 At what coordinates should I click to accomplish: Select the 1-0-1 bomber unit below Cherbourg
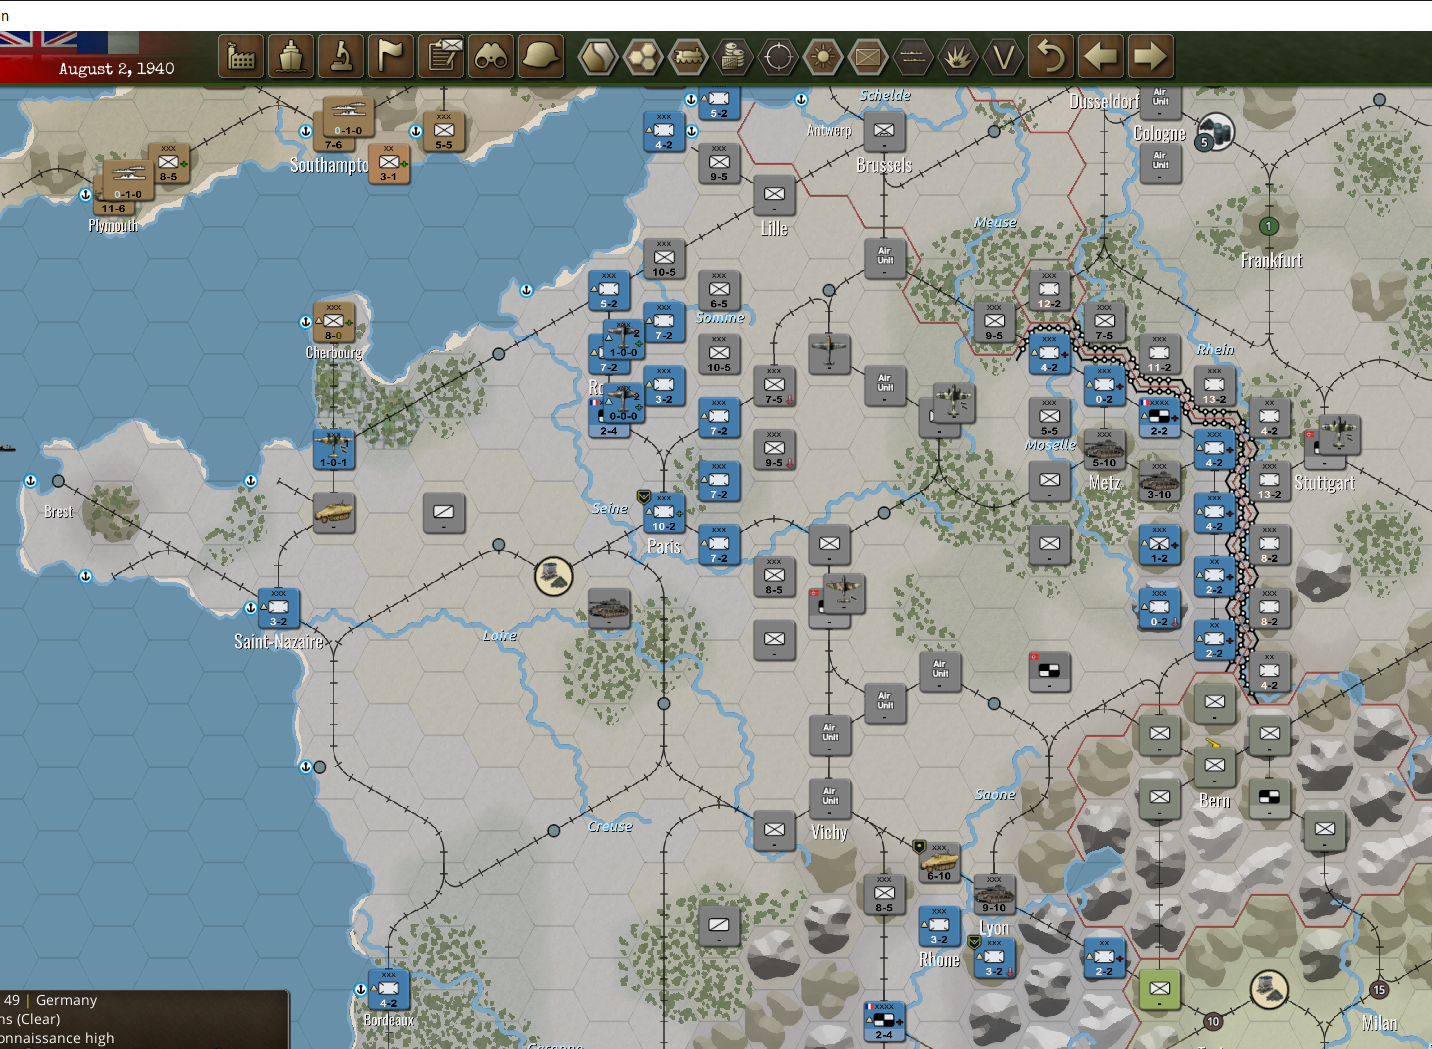334,450
